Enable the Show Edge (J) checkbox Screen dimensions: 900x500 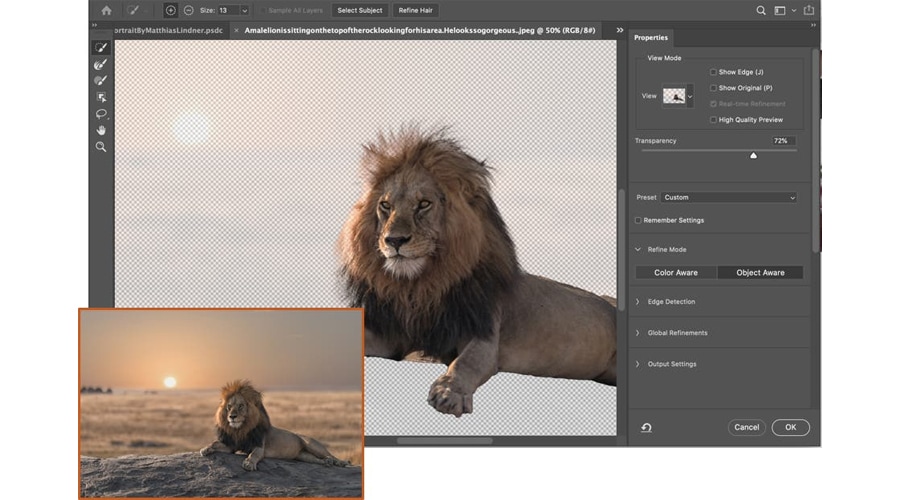coord(713,72)
